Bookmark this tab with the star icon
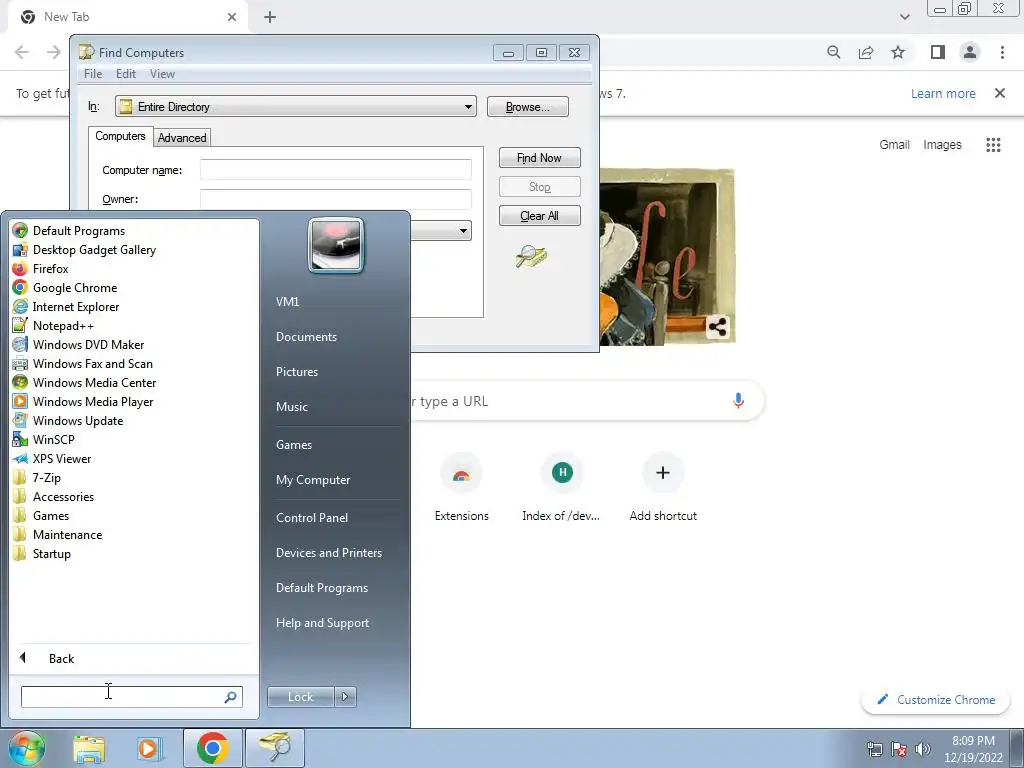Image resolution: width=1024 pixels, height=768 pixels. pos(898,52)
